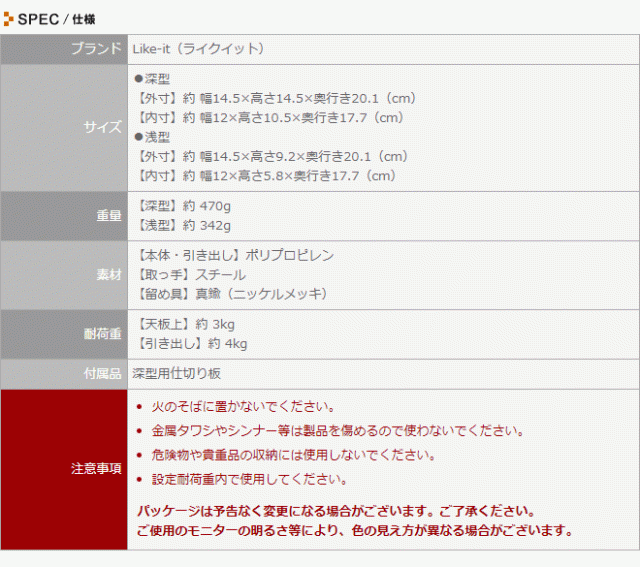640x567 pixels.
Task: Click the 【取っ手】スチール material line
Action: coord(189,274)
